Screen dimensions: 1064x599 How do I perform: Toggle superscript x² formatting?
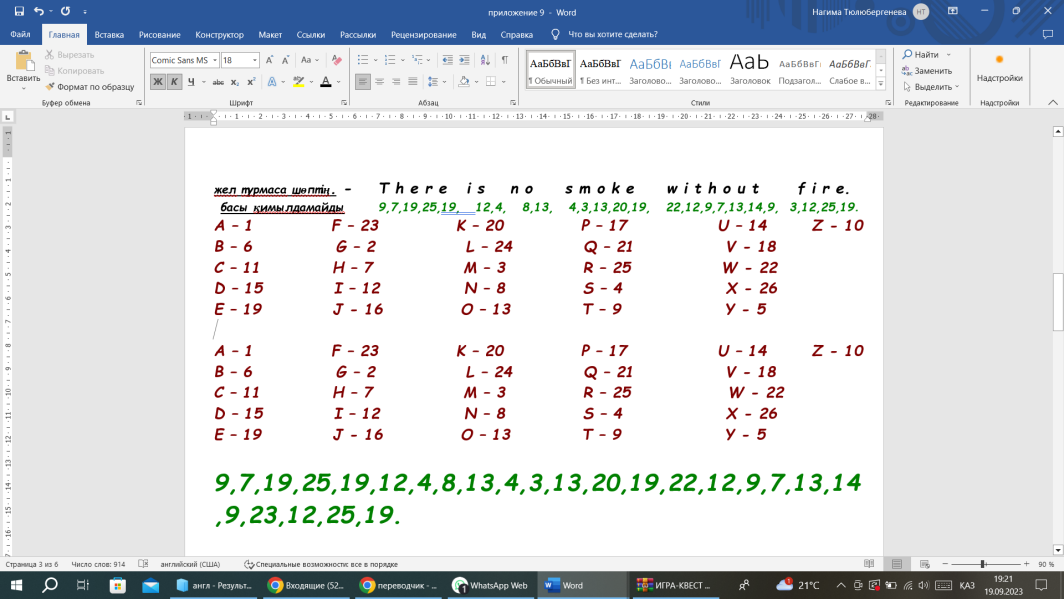251,81
